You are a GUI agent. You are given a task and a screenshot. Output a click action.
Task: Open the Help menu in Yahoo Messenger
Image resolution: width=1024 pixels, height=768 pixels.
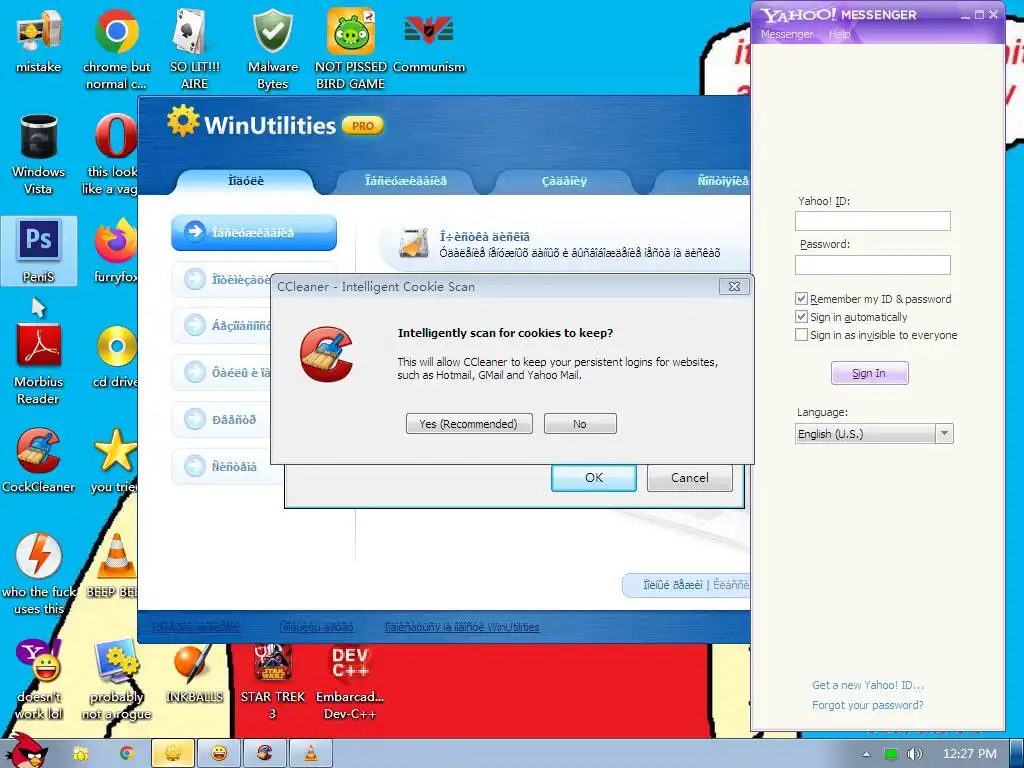[x=839, y=34]
